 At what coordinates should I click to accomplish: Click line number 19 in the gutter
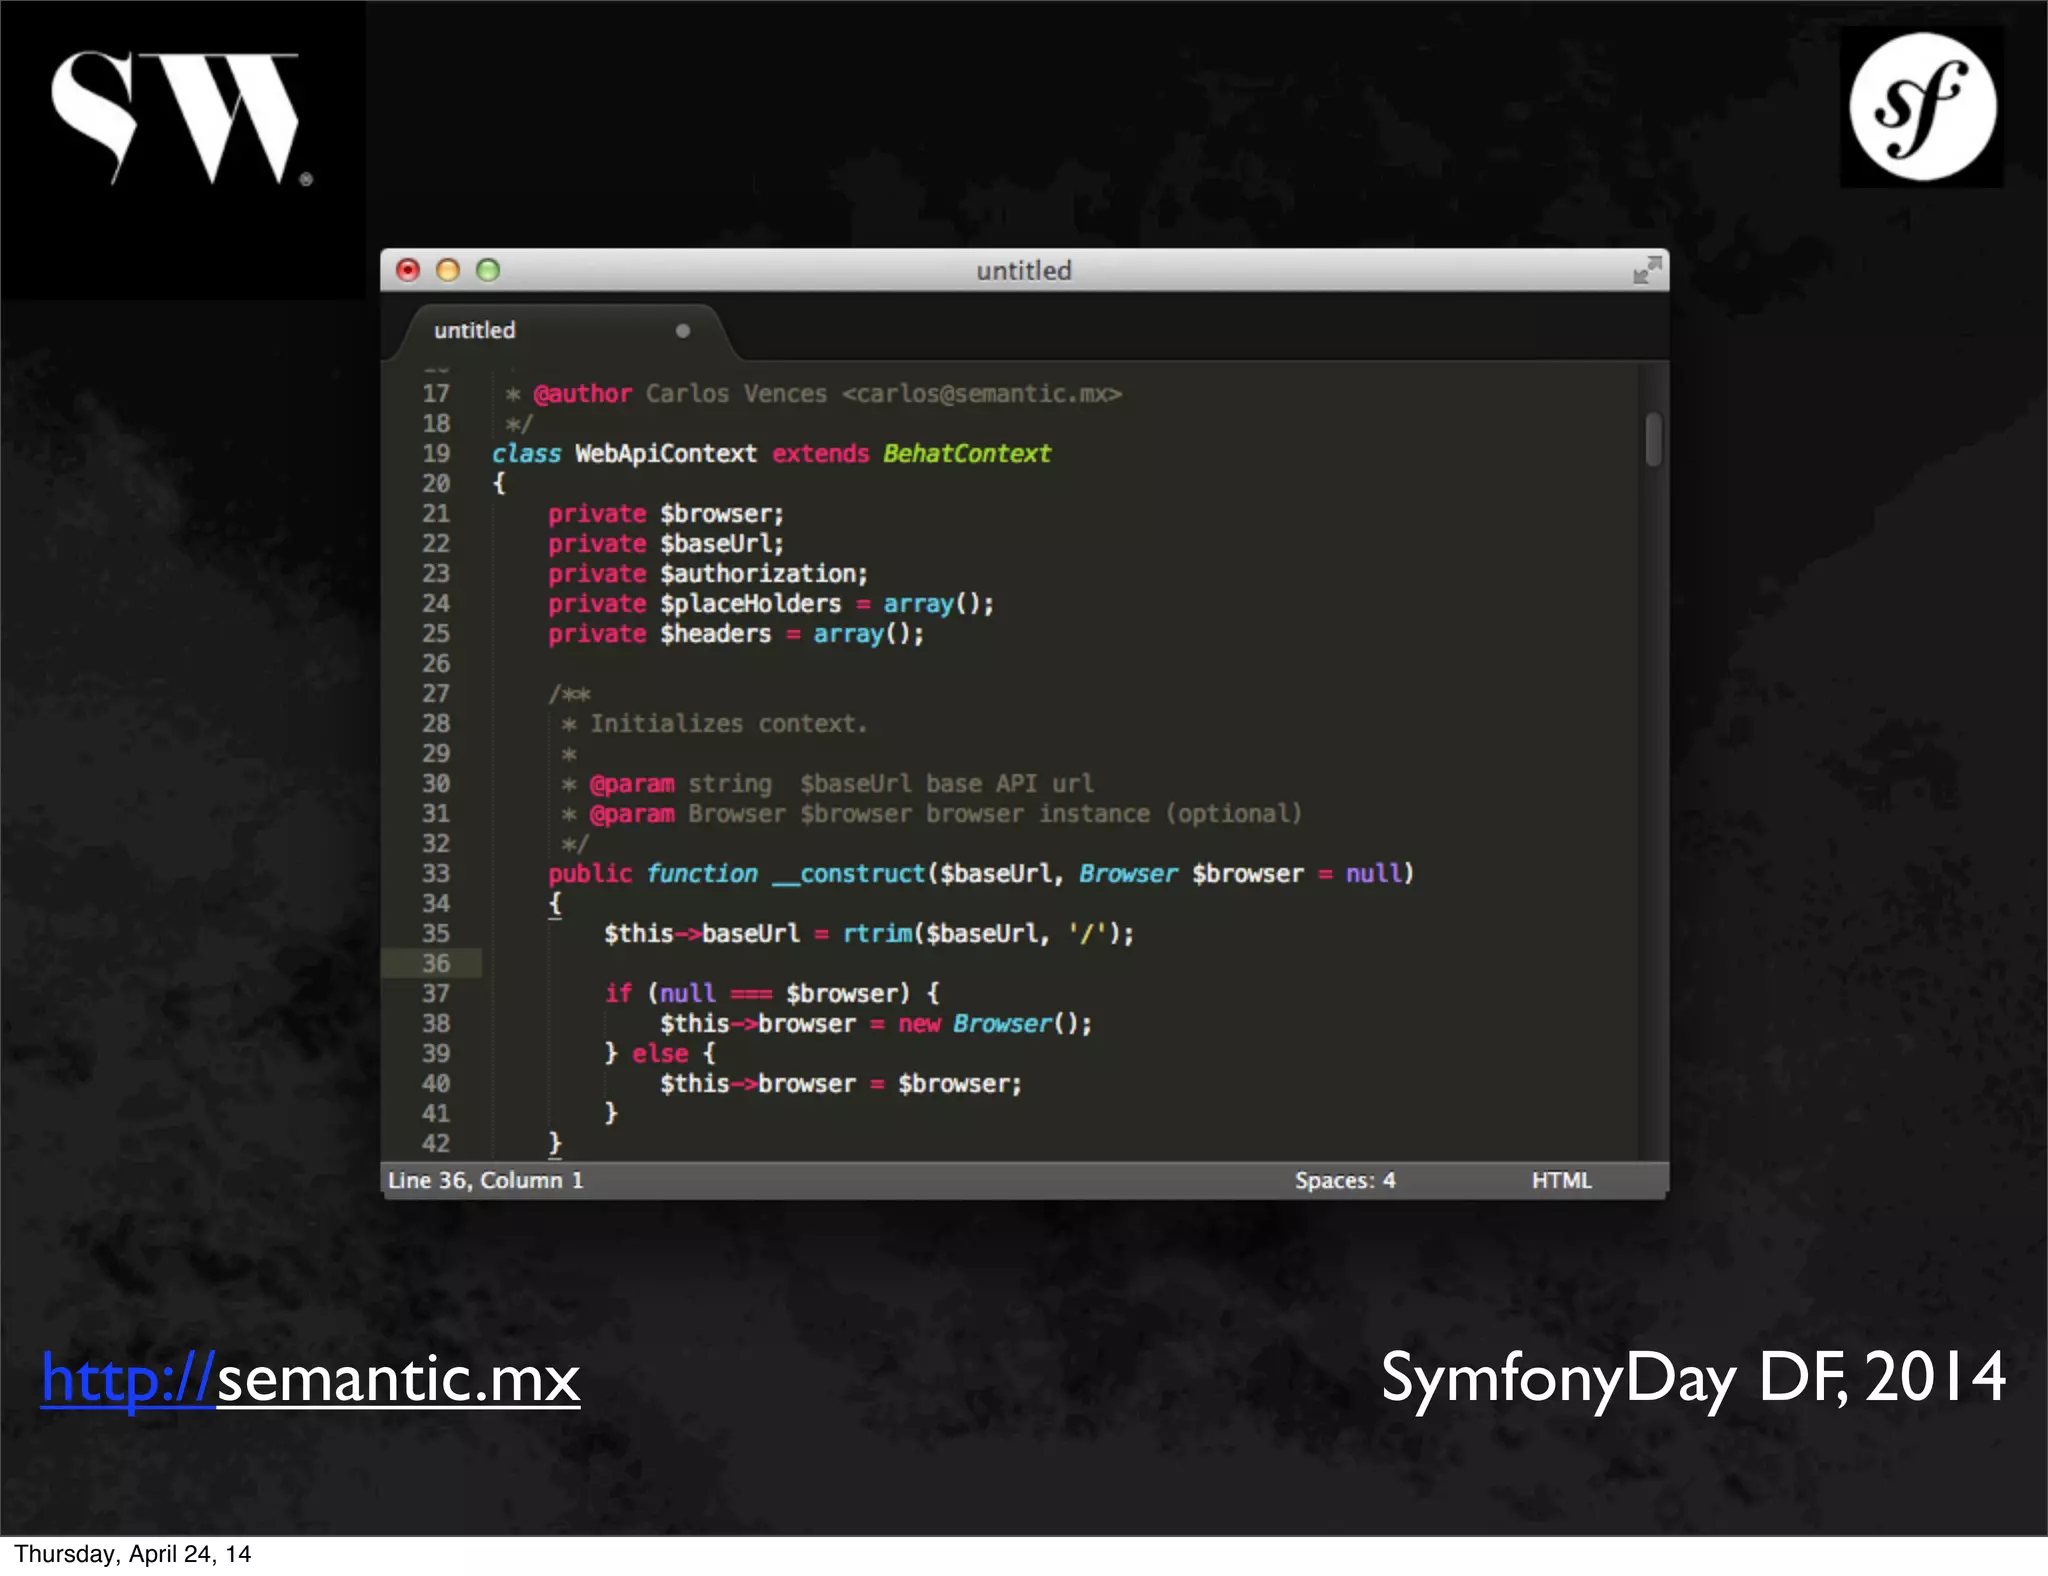click(436, 453)
